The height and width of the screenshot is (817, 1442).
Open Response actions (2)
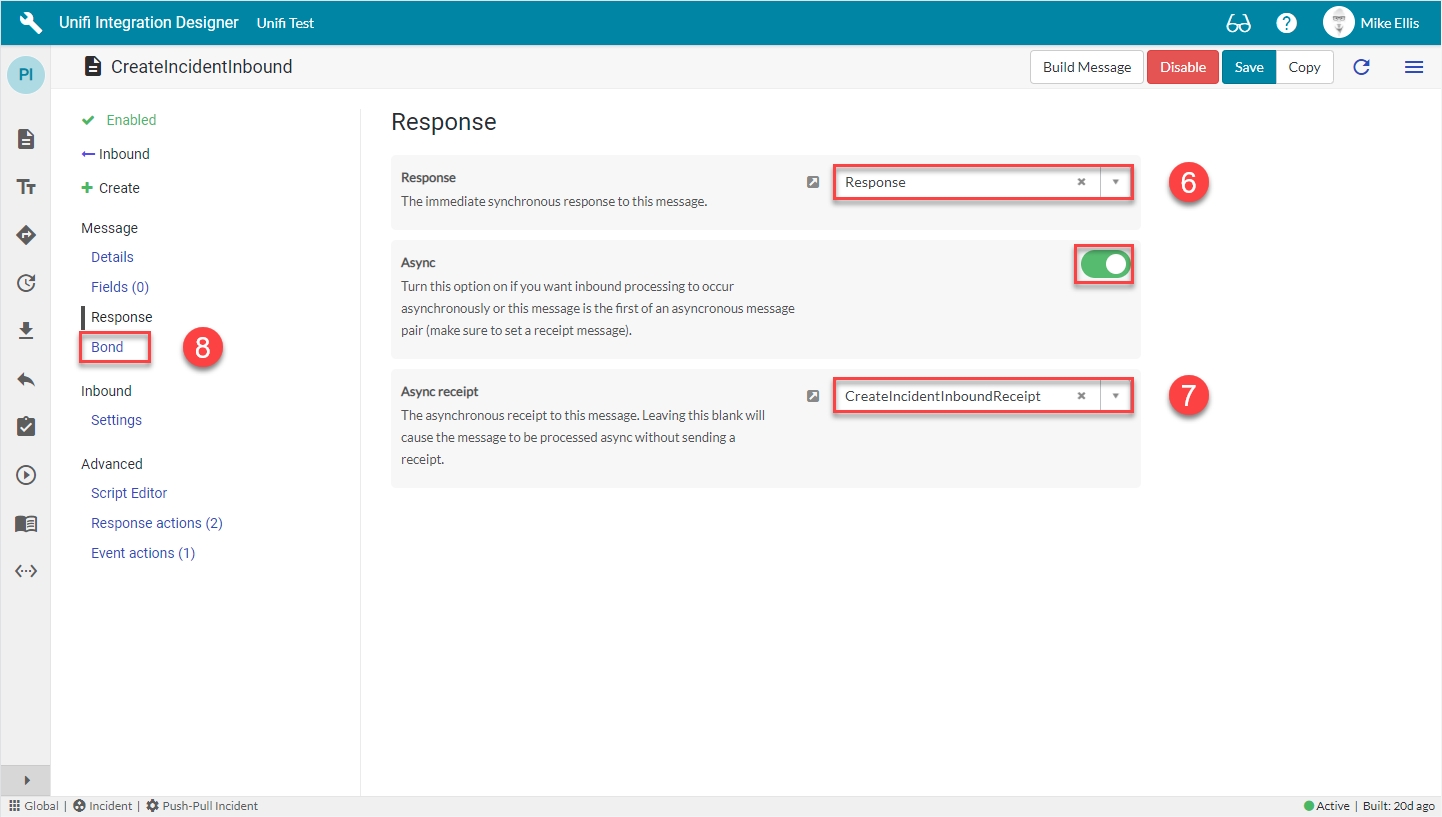[157, 523]
